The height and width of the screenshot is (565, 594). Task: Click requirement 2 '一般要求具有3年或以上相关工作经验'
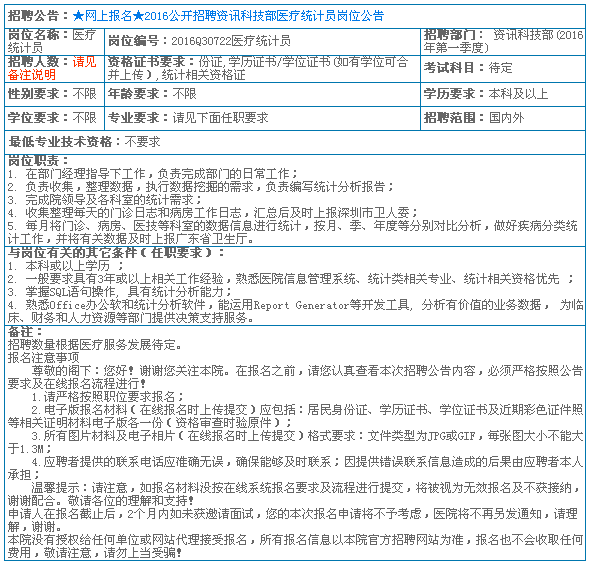(291, 279)
